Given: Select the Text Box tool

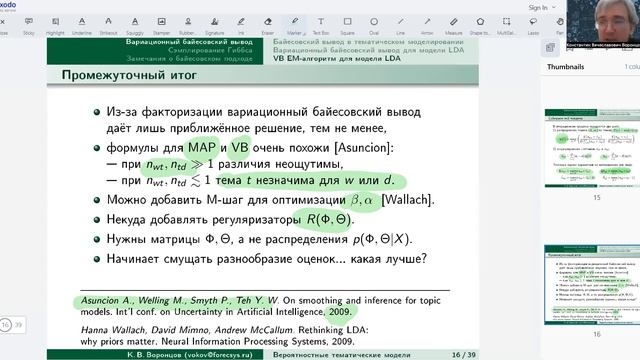Looking at the screenshot, I should 321,25.
